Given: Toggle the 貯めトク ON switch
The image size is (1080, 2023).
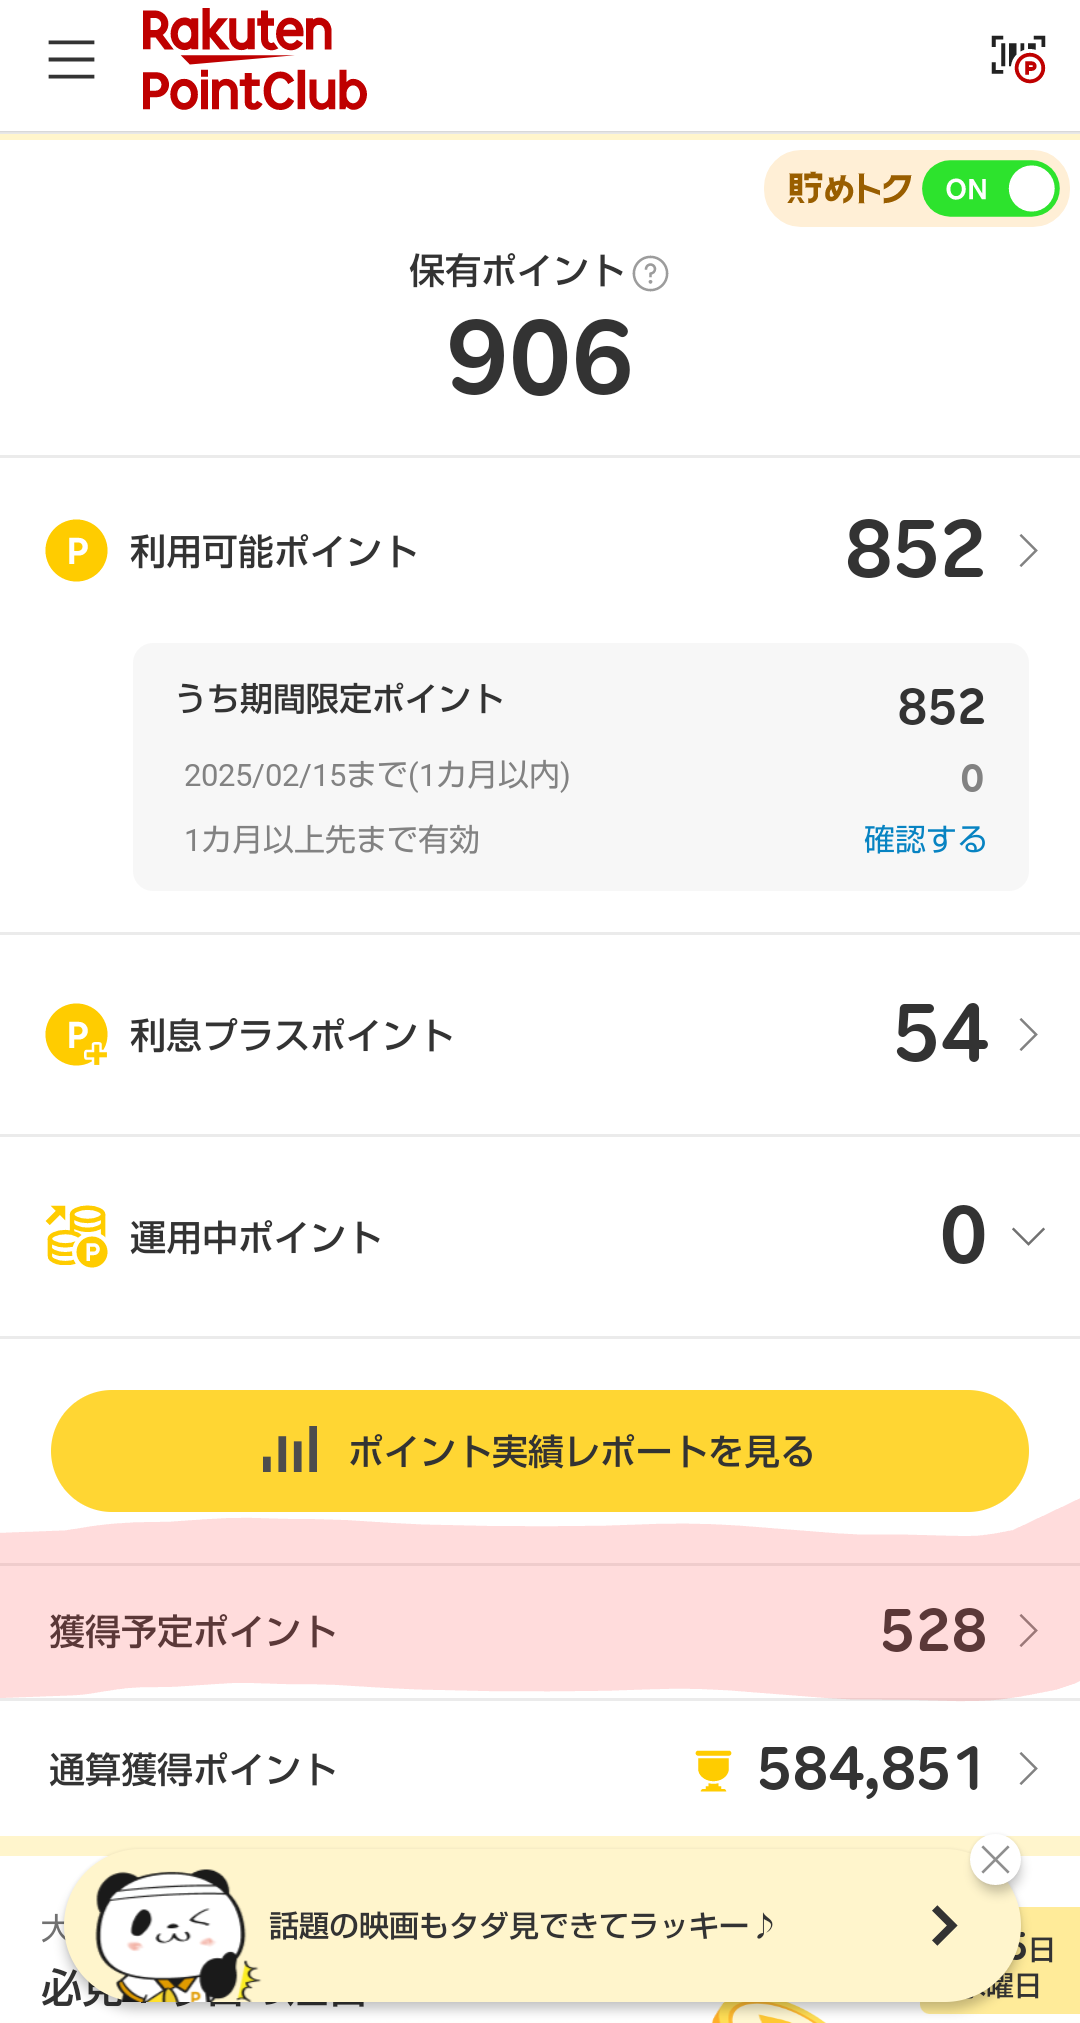Looking at the screenshot, I should click(990, 189).
